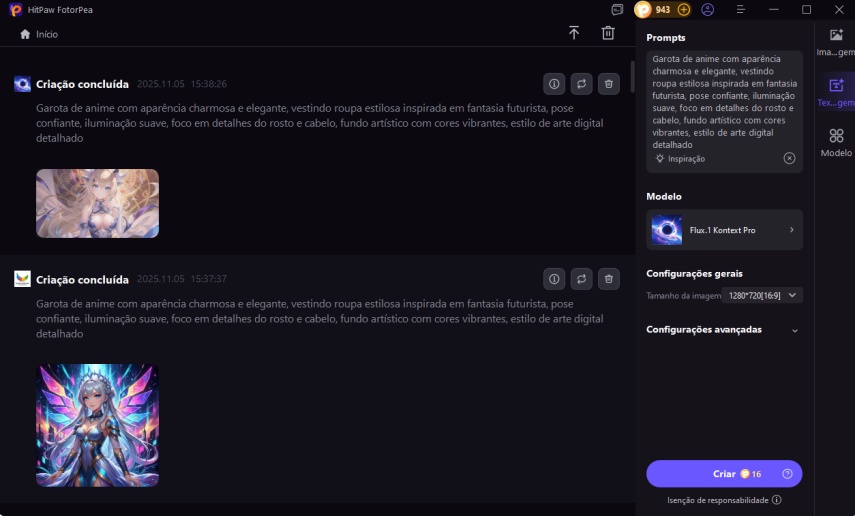
Task: Open the Flux.1 Kontext Pro model selector
Action: point(724,230)
